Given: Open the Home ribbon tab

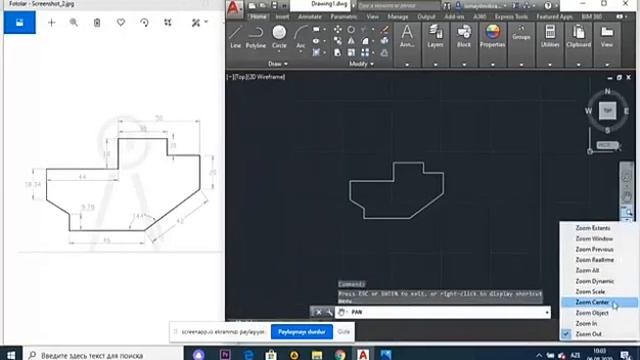Looking at the screenshot, I should (258, 17).
